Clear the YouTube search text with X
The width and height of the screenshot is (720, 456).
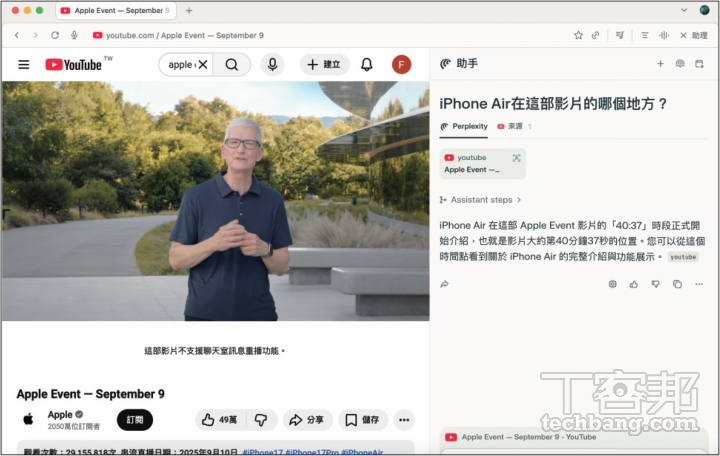(203, 65)
